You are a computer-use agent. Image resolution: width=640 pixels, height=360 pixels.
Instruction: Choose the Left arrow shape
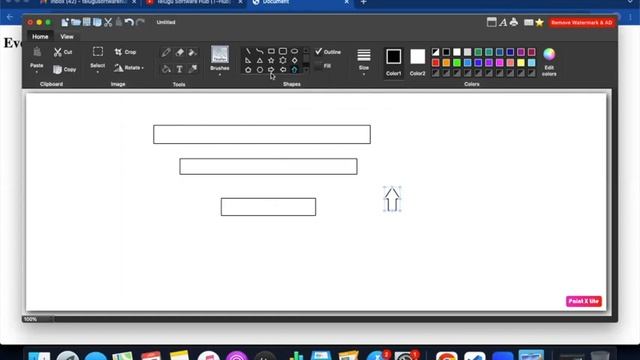tap(283, 70)
